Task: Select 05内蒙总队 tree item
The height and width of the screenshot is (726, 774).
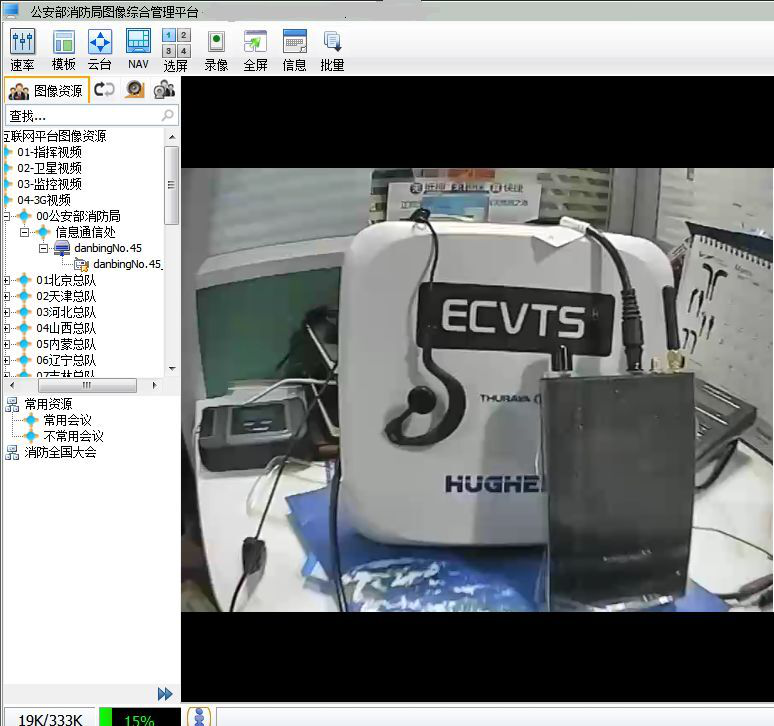Action: point(66,344)
